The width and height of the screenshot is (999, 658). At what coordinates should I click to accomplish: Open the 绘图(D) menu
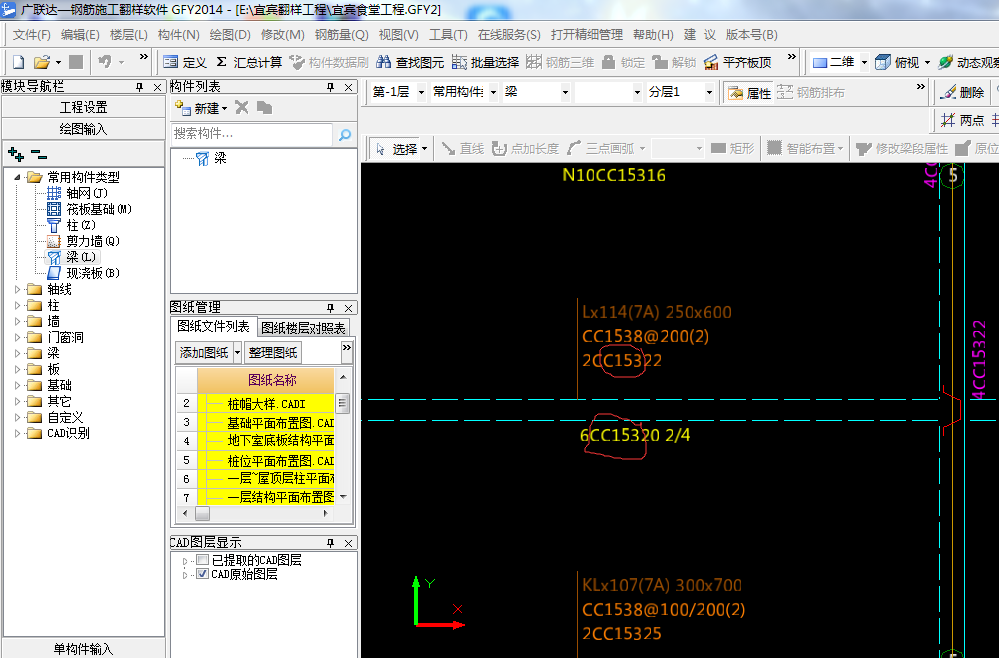pyautogui.click(x=230, y=34)
